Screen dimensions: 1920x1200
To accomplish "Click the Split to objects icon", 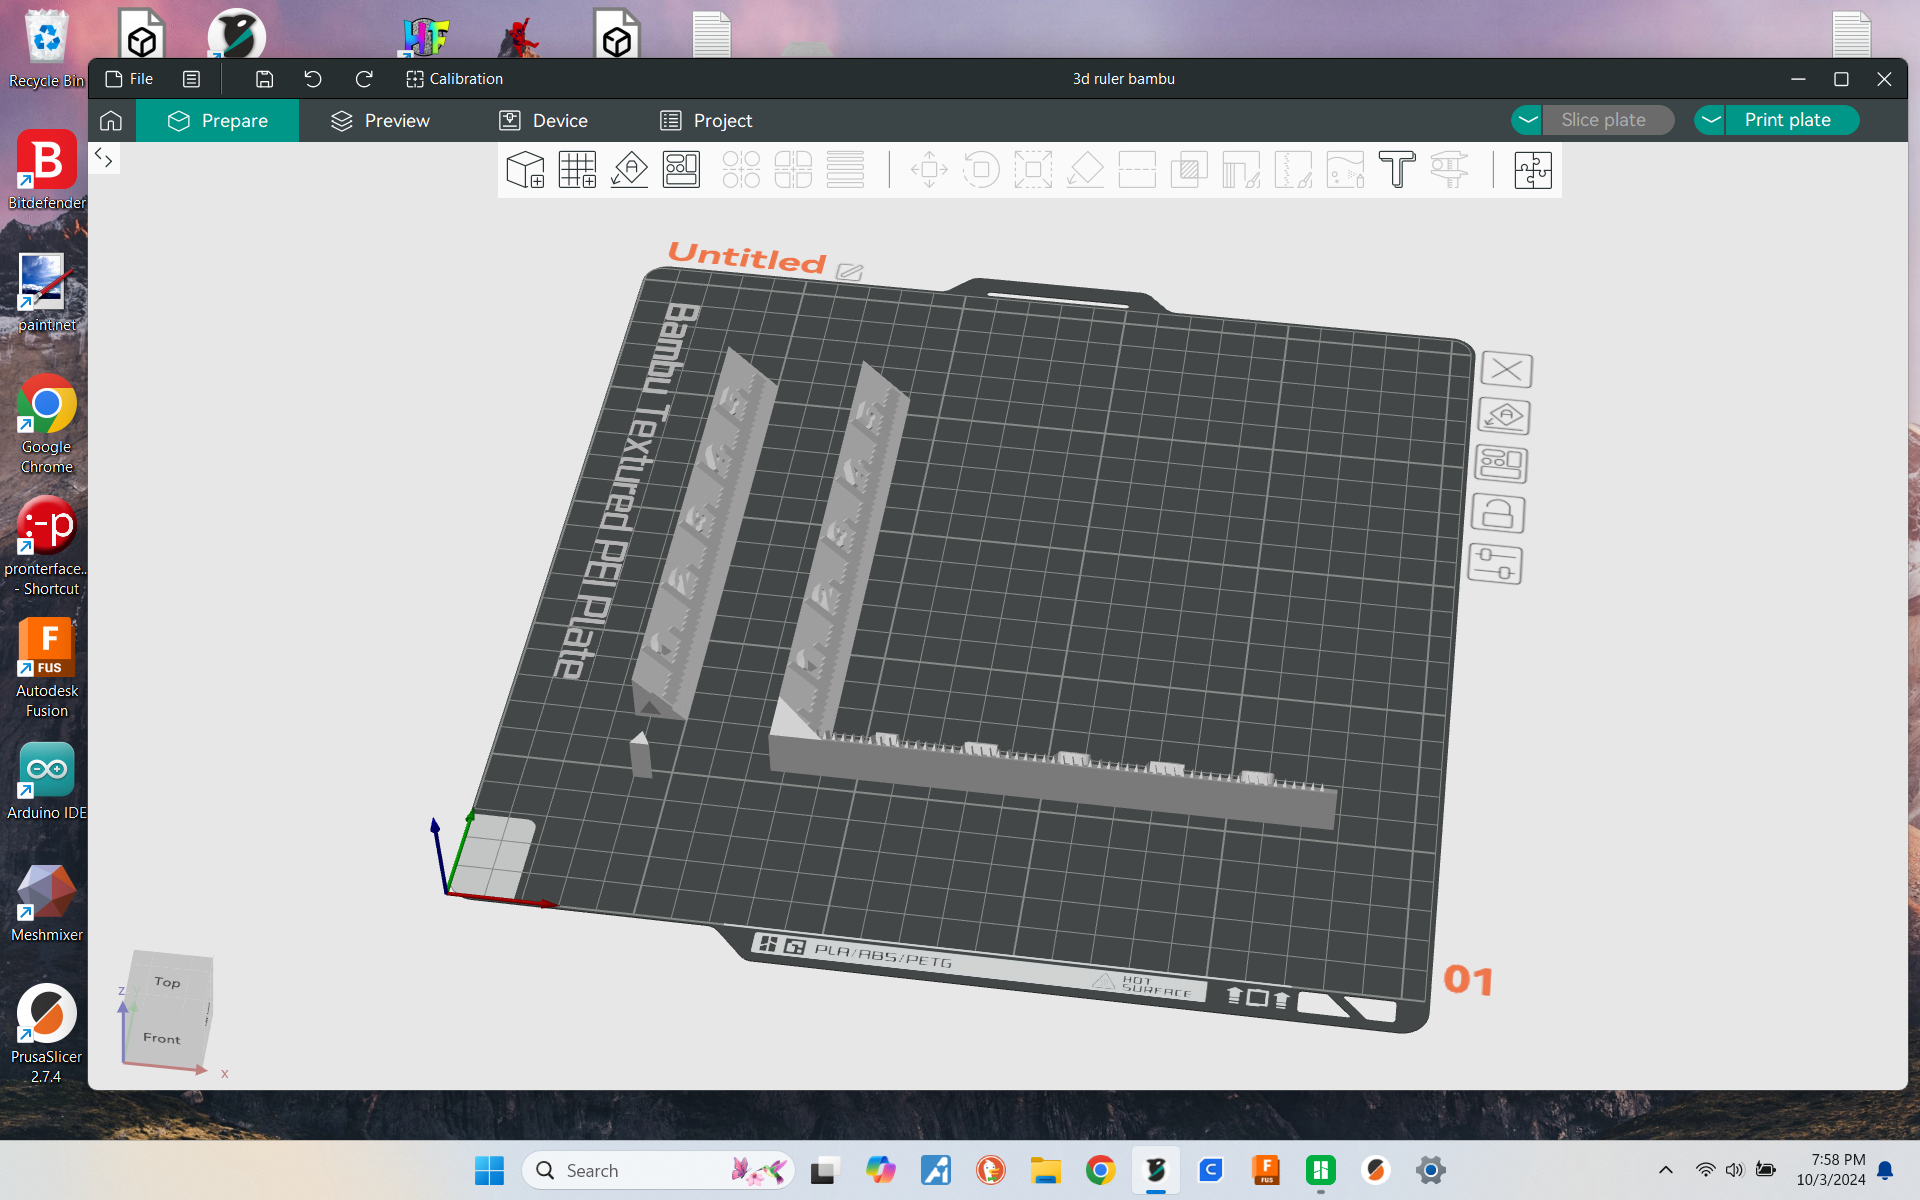I will coord(741,170).
